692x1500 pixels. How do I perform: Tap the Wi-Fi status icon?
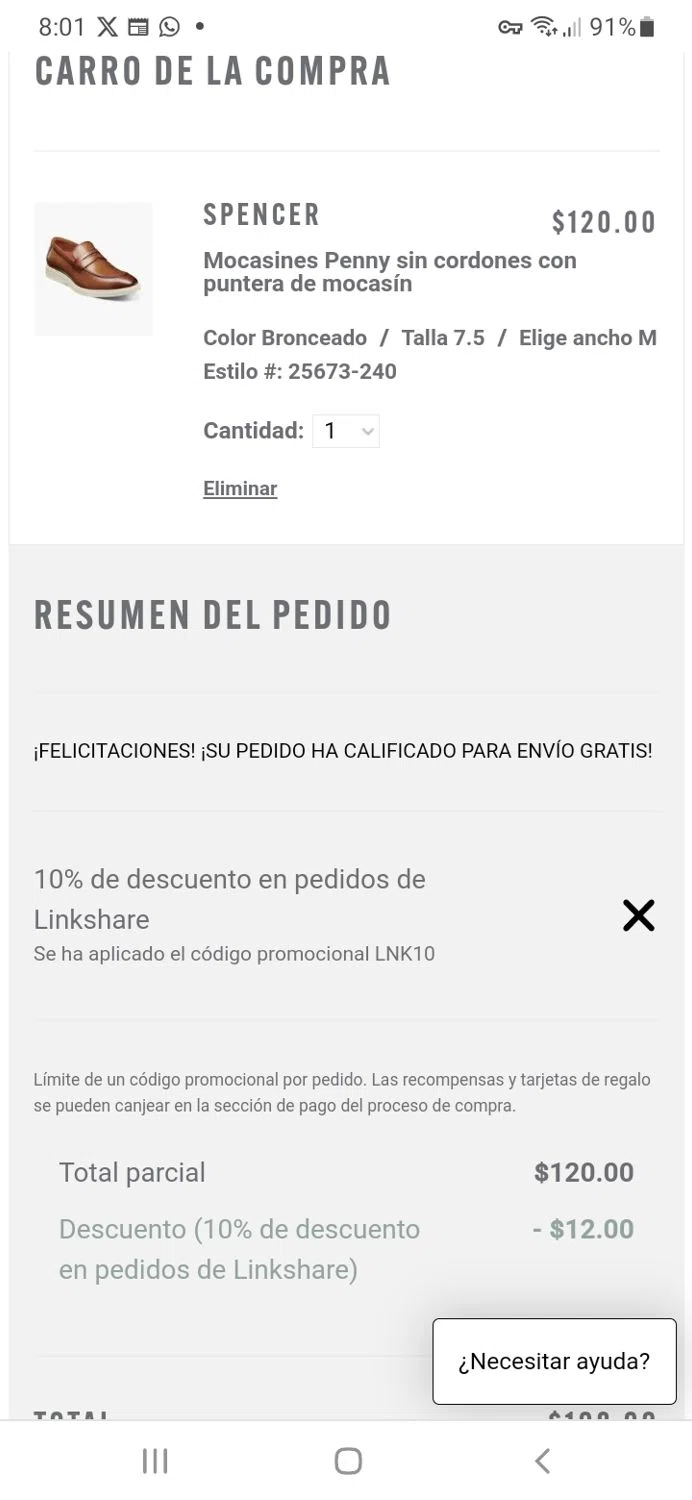[544, 27]
